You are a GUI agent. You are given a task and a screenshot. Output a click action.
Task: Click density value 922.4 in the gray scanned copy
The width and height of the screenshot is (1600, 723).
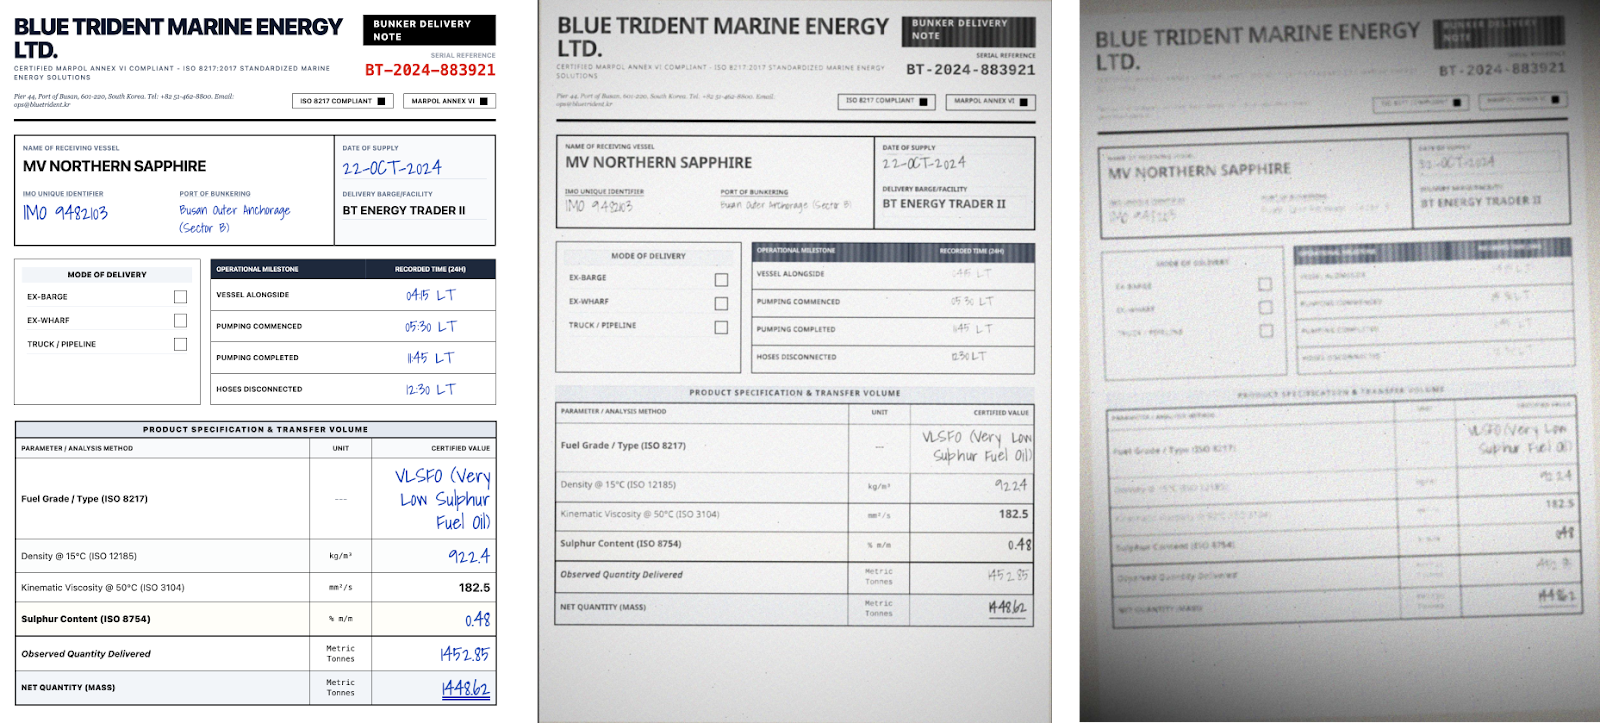pos(1011,485)
